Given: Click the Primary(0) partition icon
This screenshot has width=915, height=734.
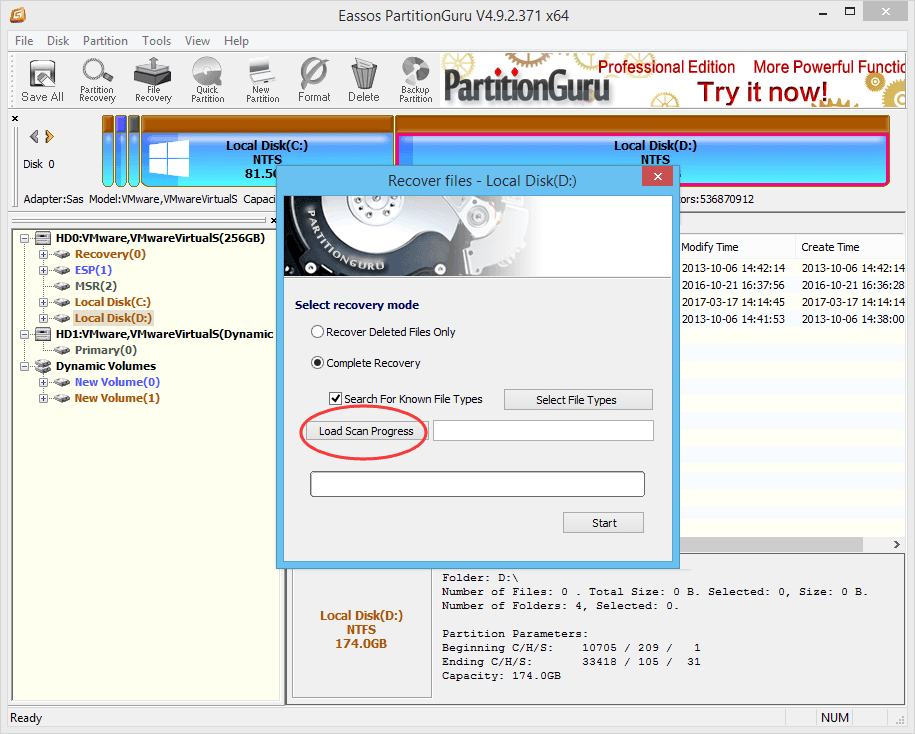Looking at the screenshot, I should [62, 350].
